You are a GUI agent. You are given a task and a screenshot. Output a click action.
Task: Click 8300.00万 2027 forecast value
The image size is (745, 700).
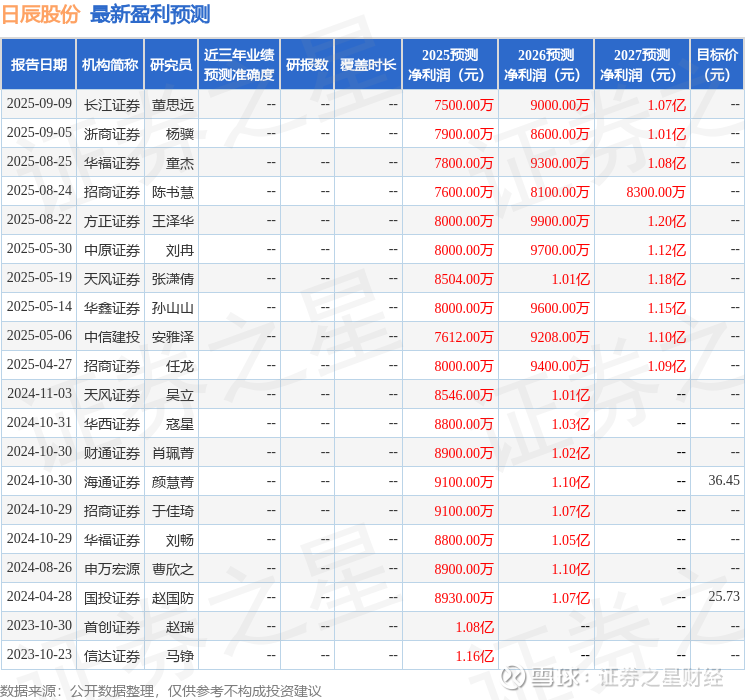point(656,192)
